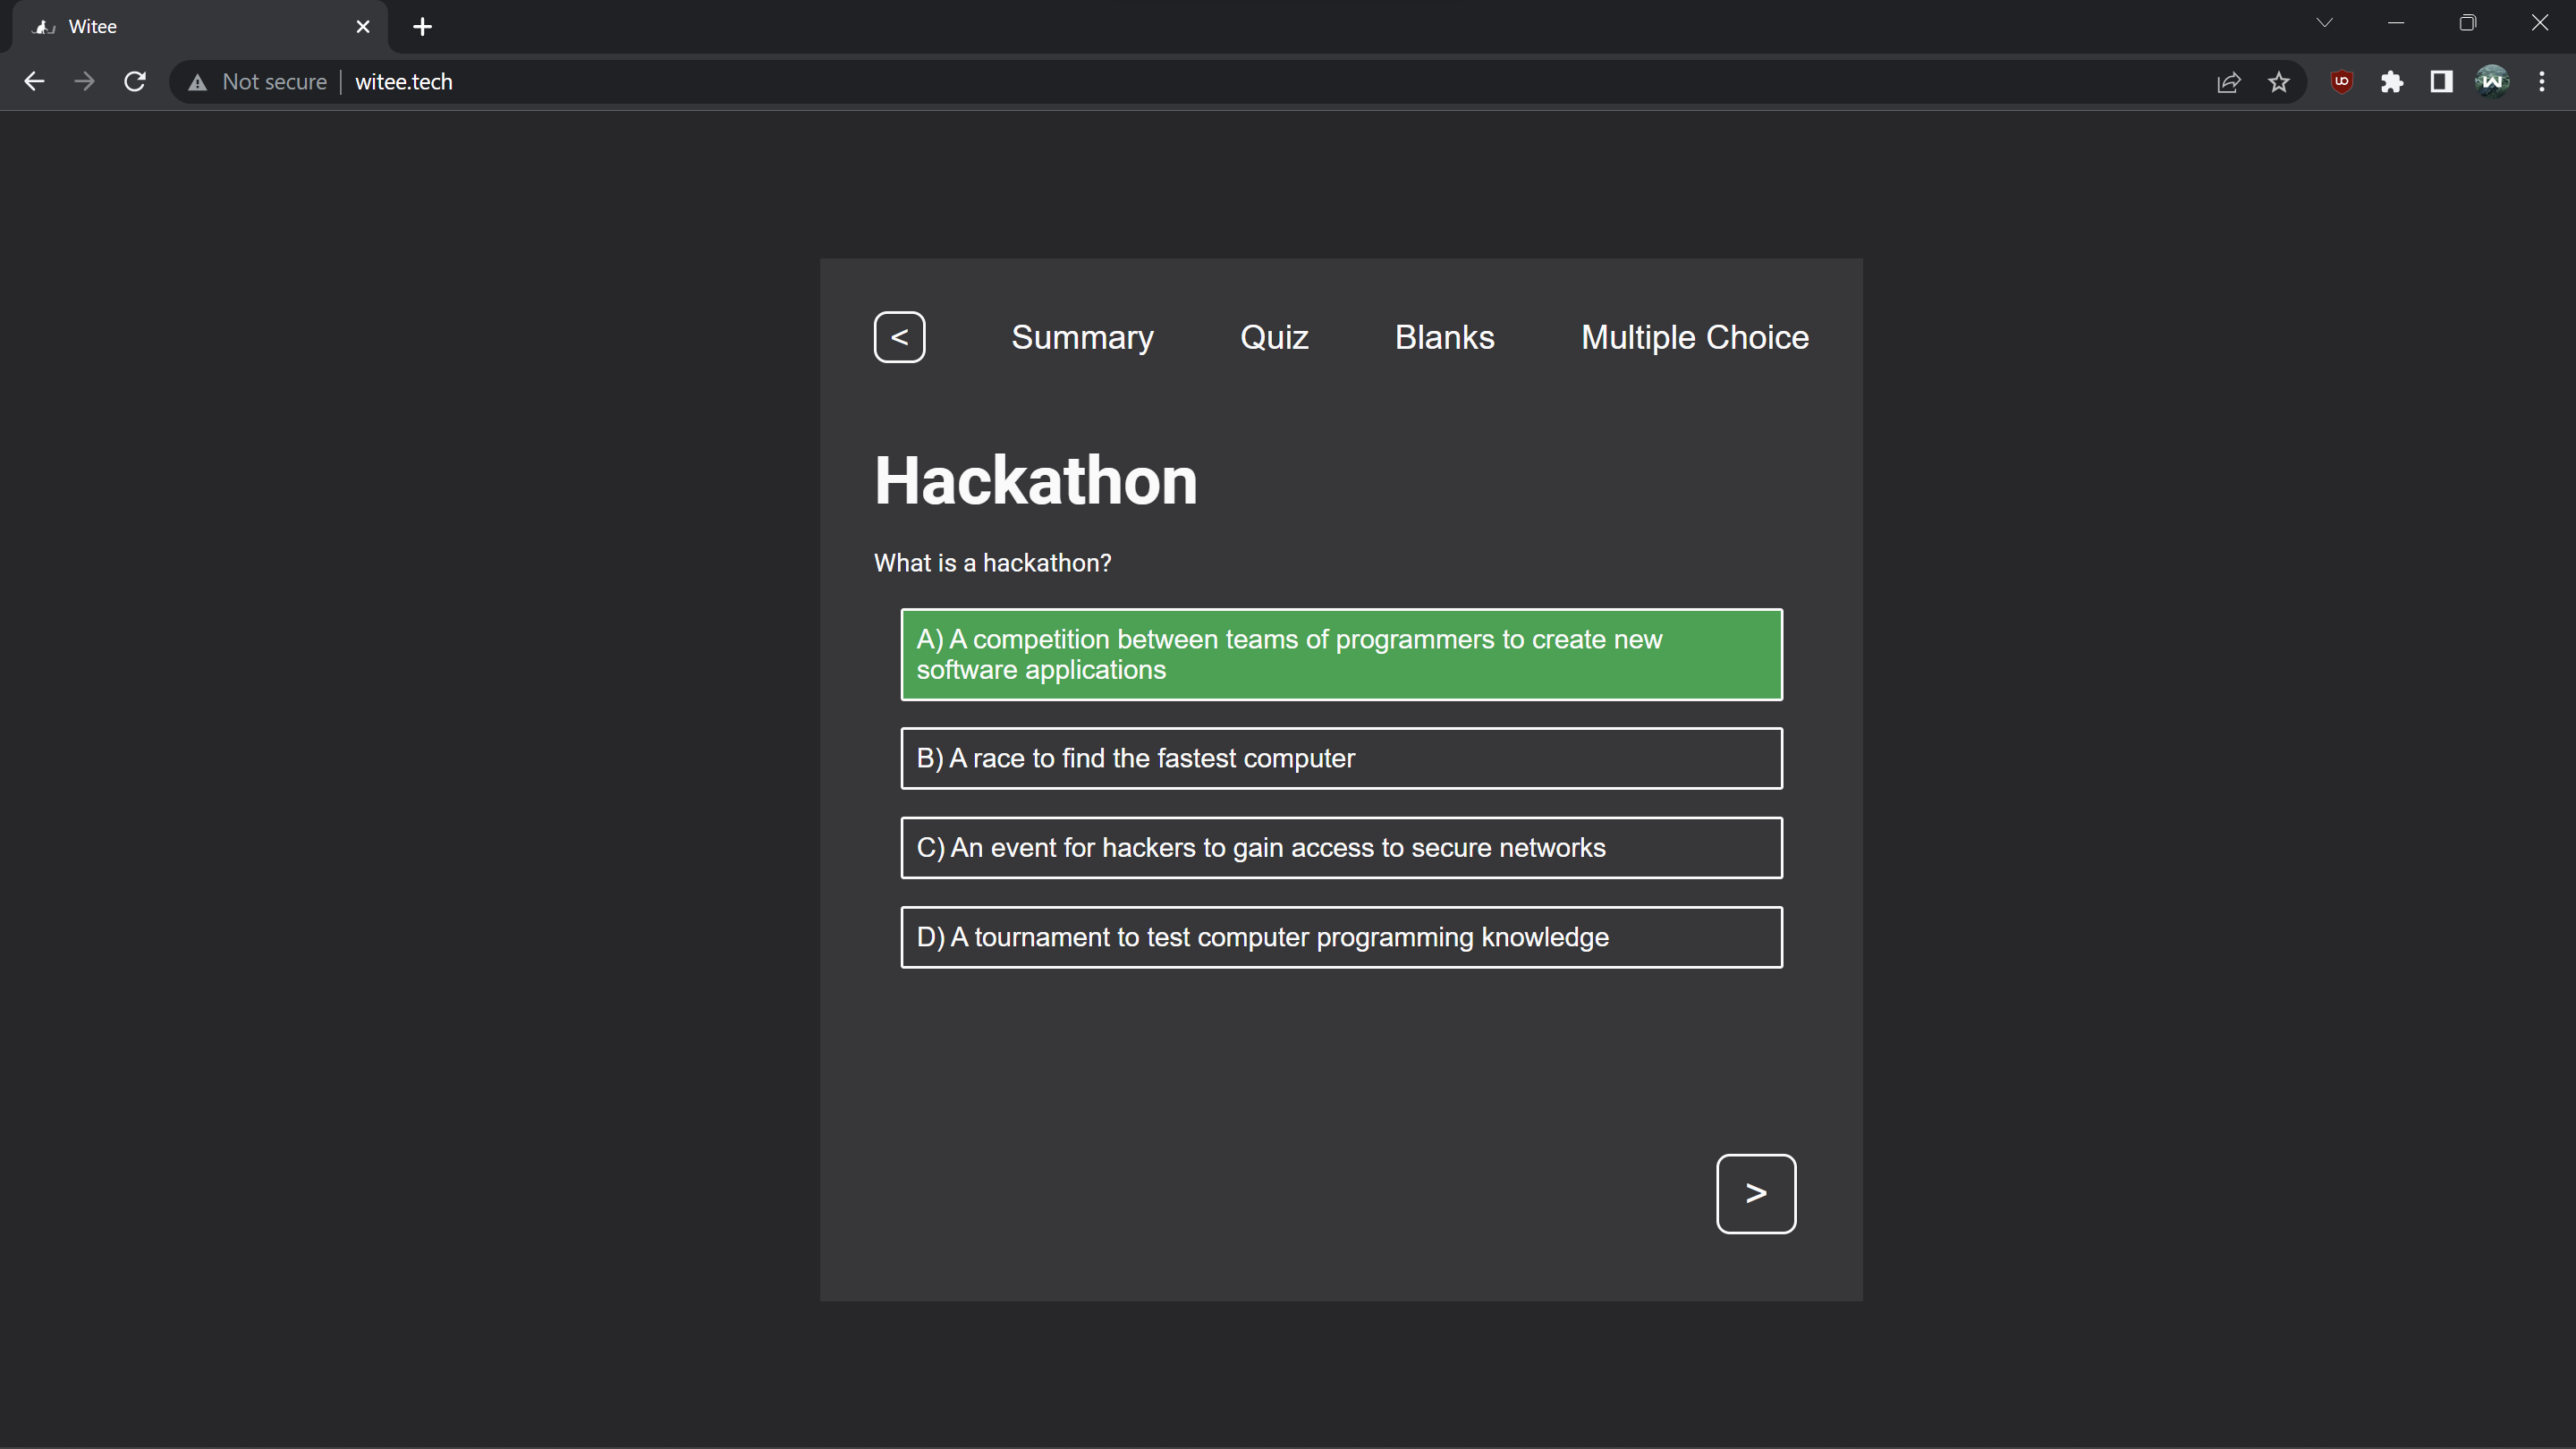2576x1449 pixels.
Task: Open the uBlock Origin extension icon
Action: click(x=2341, y=82)
